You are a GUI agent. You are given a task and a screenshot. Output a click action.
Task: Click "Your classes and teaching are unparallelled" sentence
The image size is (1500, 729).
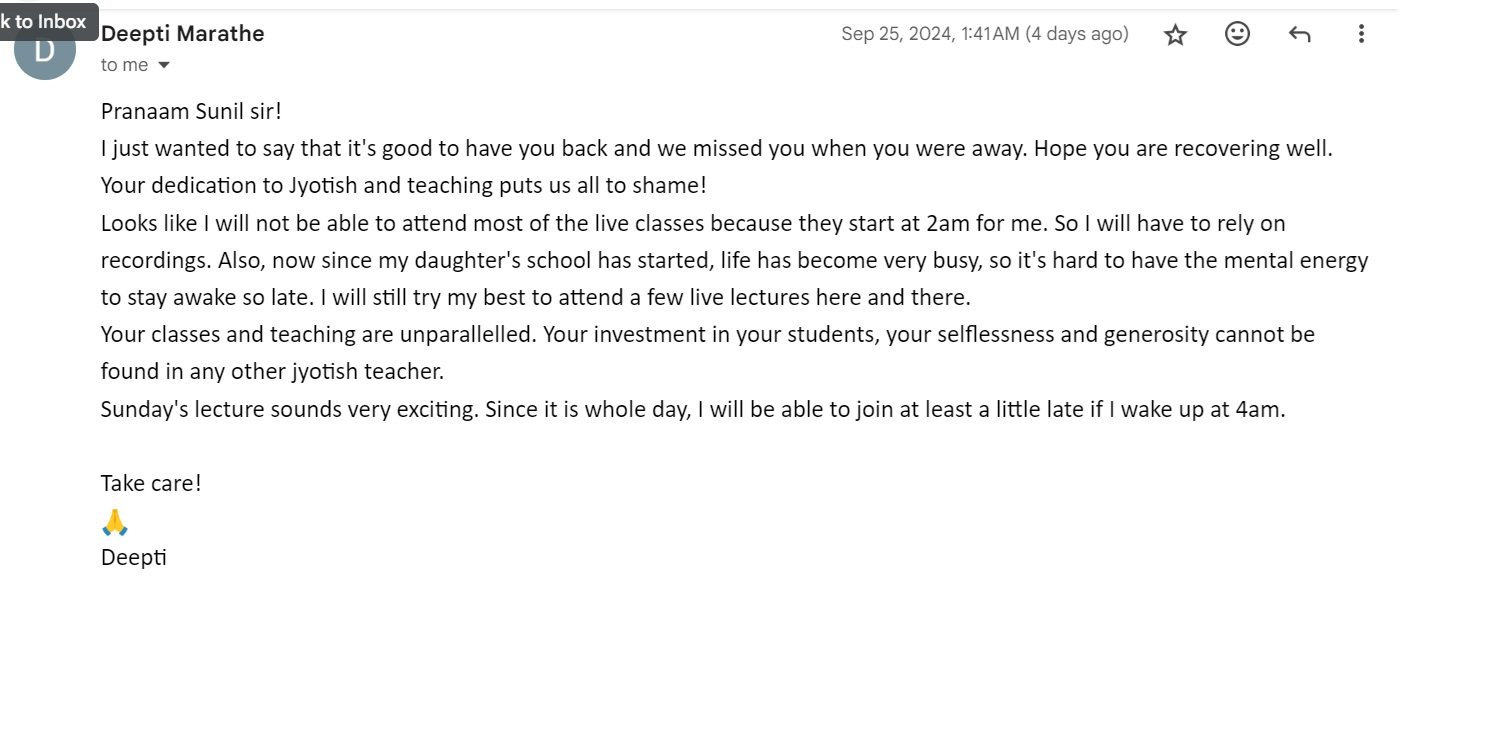point(321,334)
